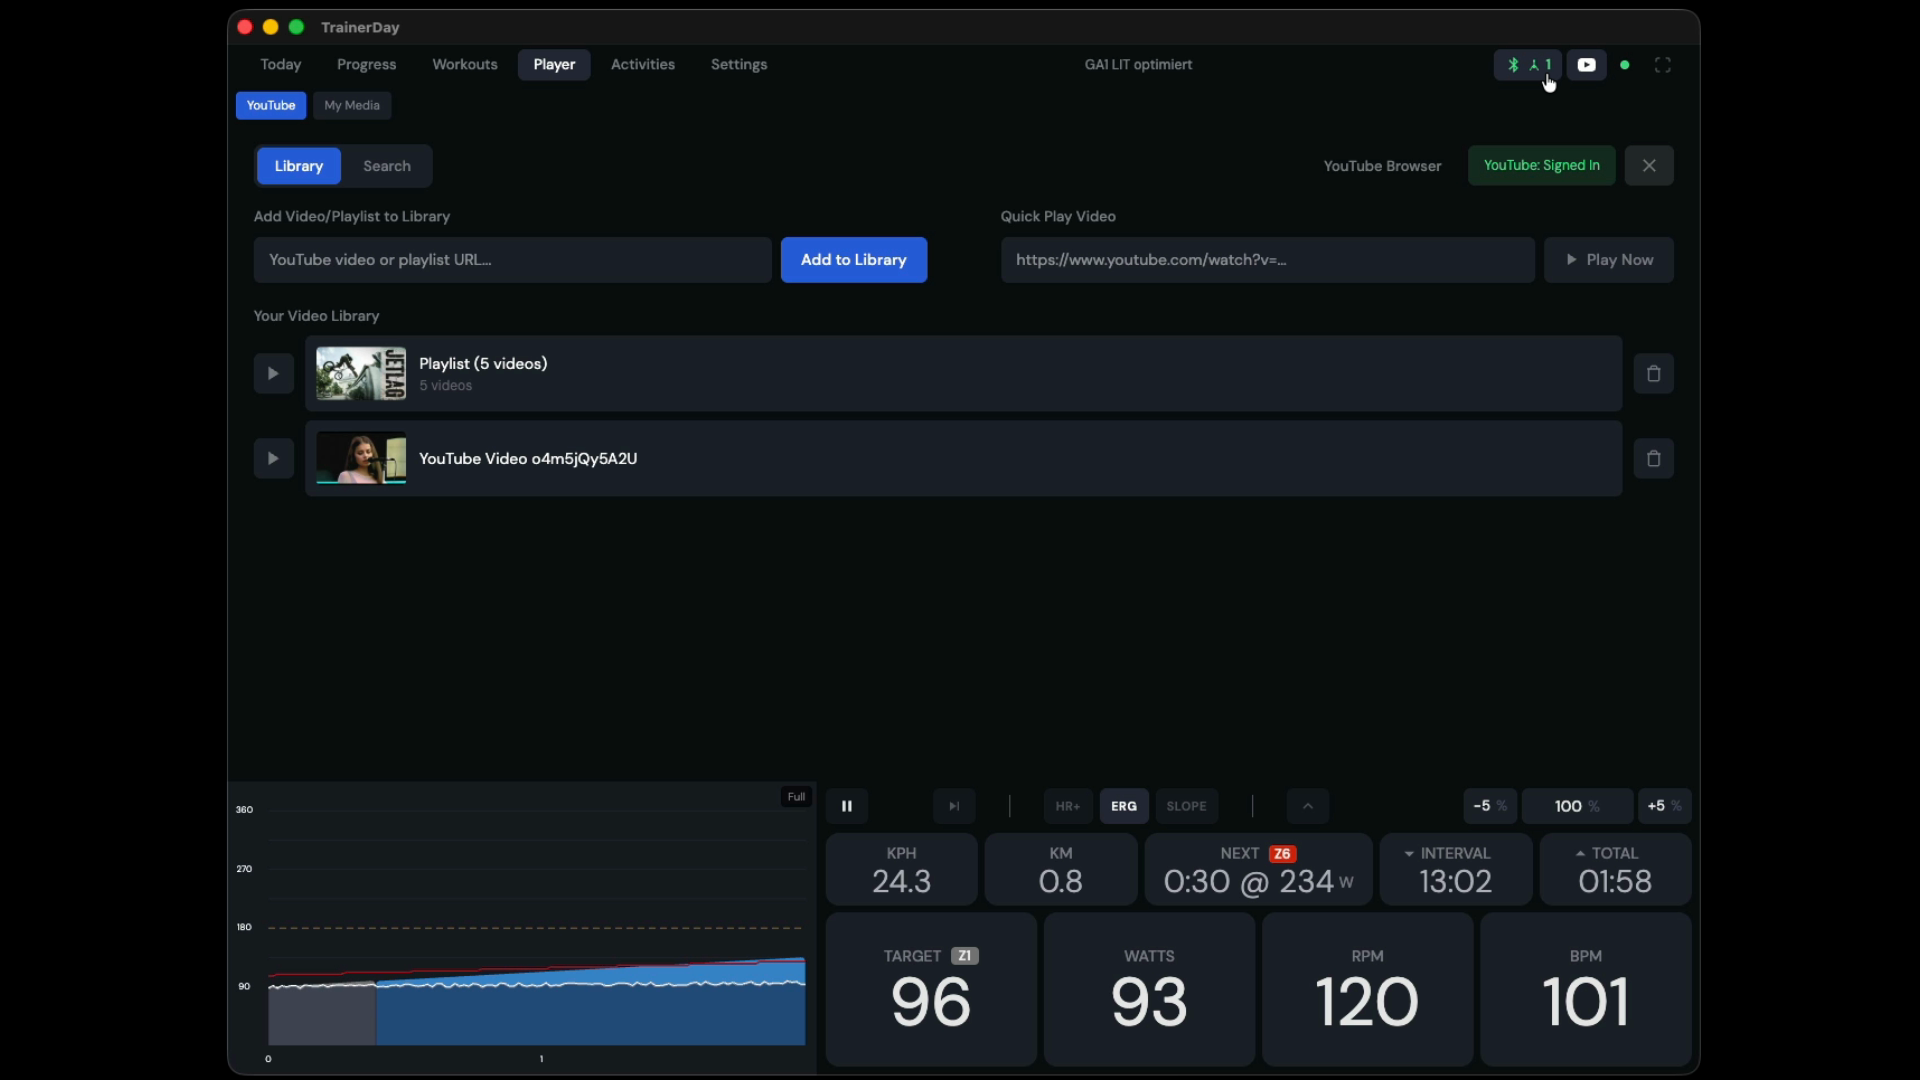Expand the chevron next to ERG controls
Viewport: 1920px width, 1080px height.
pos(1306,806)
